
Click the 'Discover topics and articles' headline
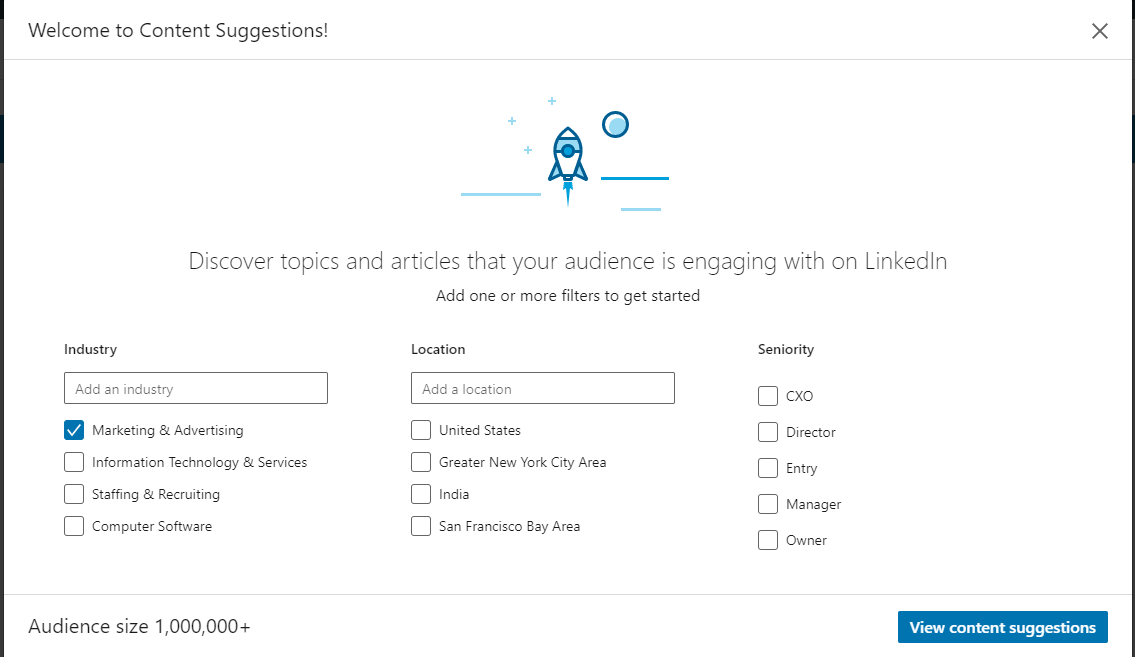[x=568, y=261]
